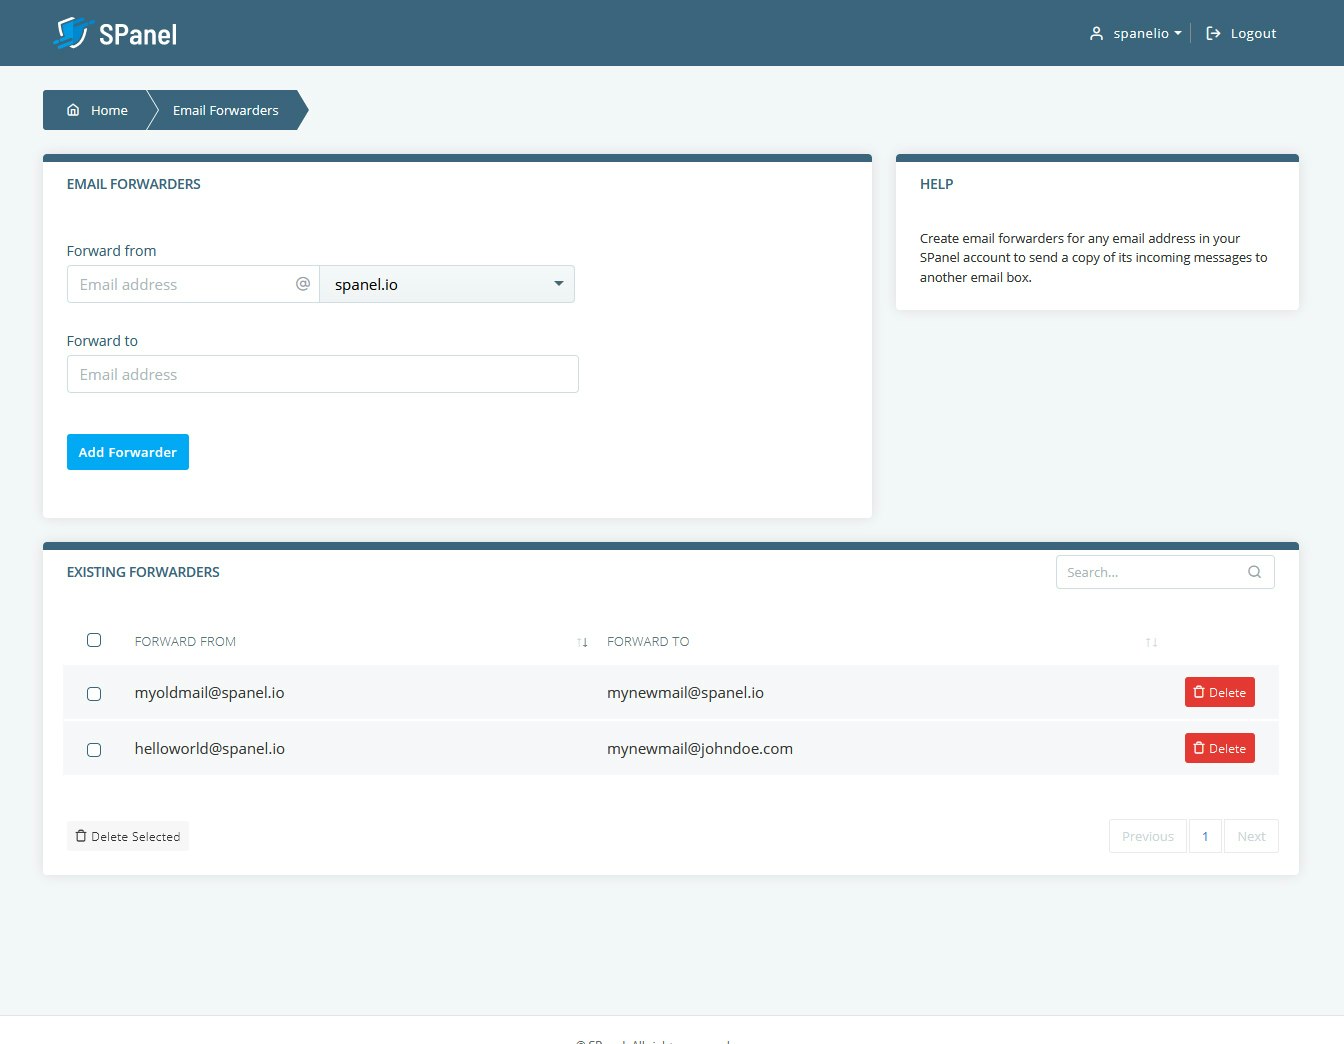Click the magnifier icon in the search box
Screen dimensions: 1344x1044
click(x=1254, y=571)
